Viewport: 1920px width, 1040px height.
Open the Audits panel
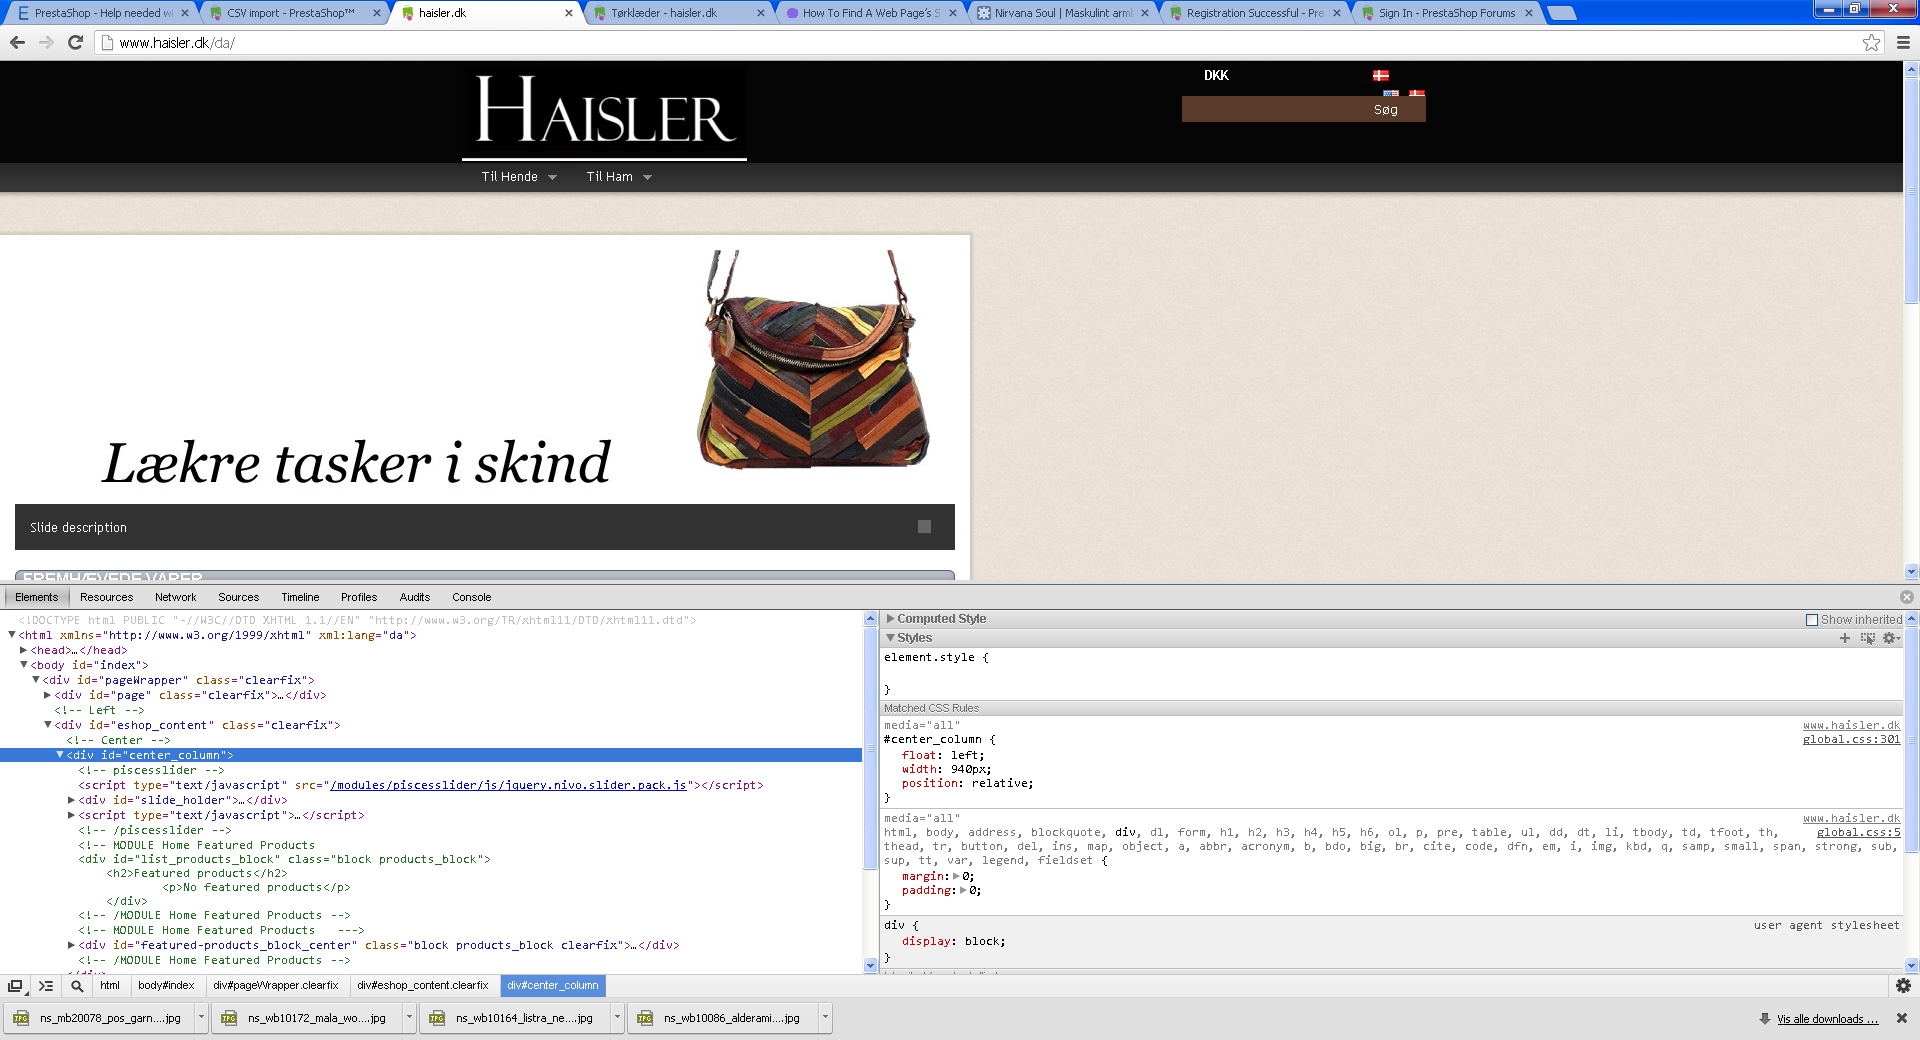[x=415, y=597]
